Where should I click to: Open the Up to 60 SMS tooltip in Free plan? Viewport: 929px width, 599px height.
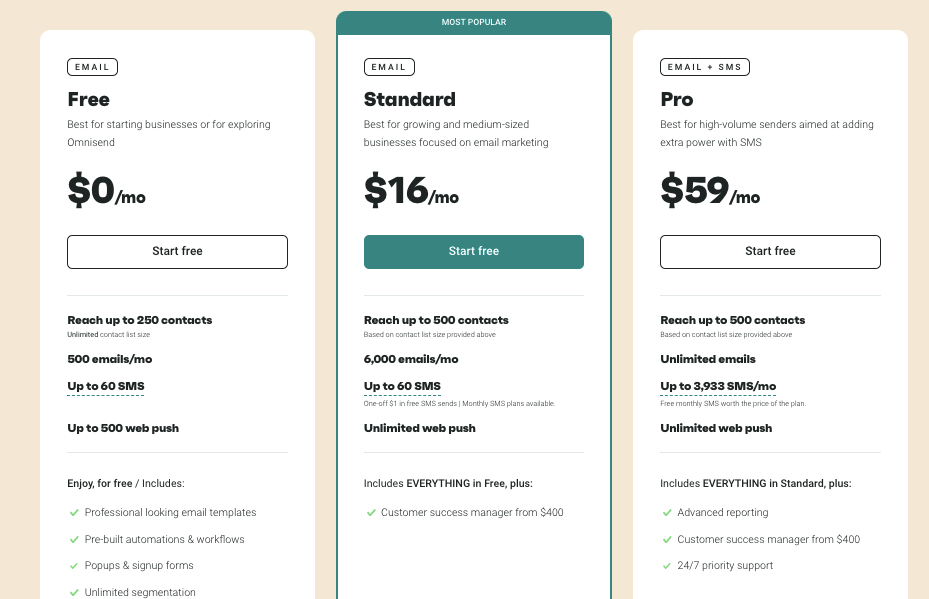(104, 386)
